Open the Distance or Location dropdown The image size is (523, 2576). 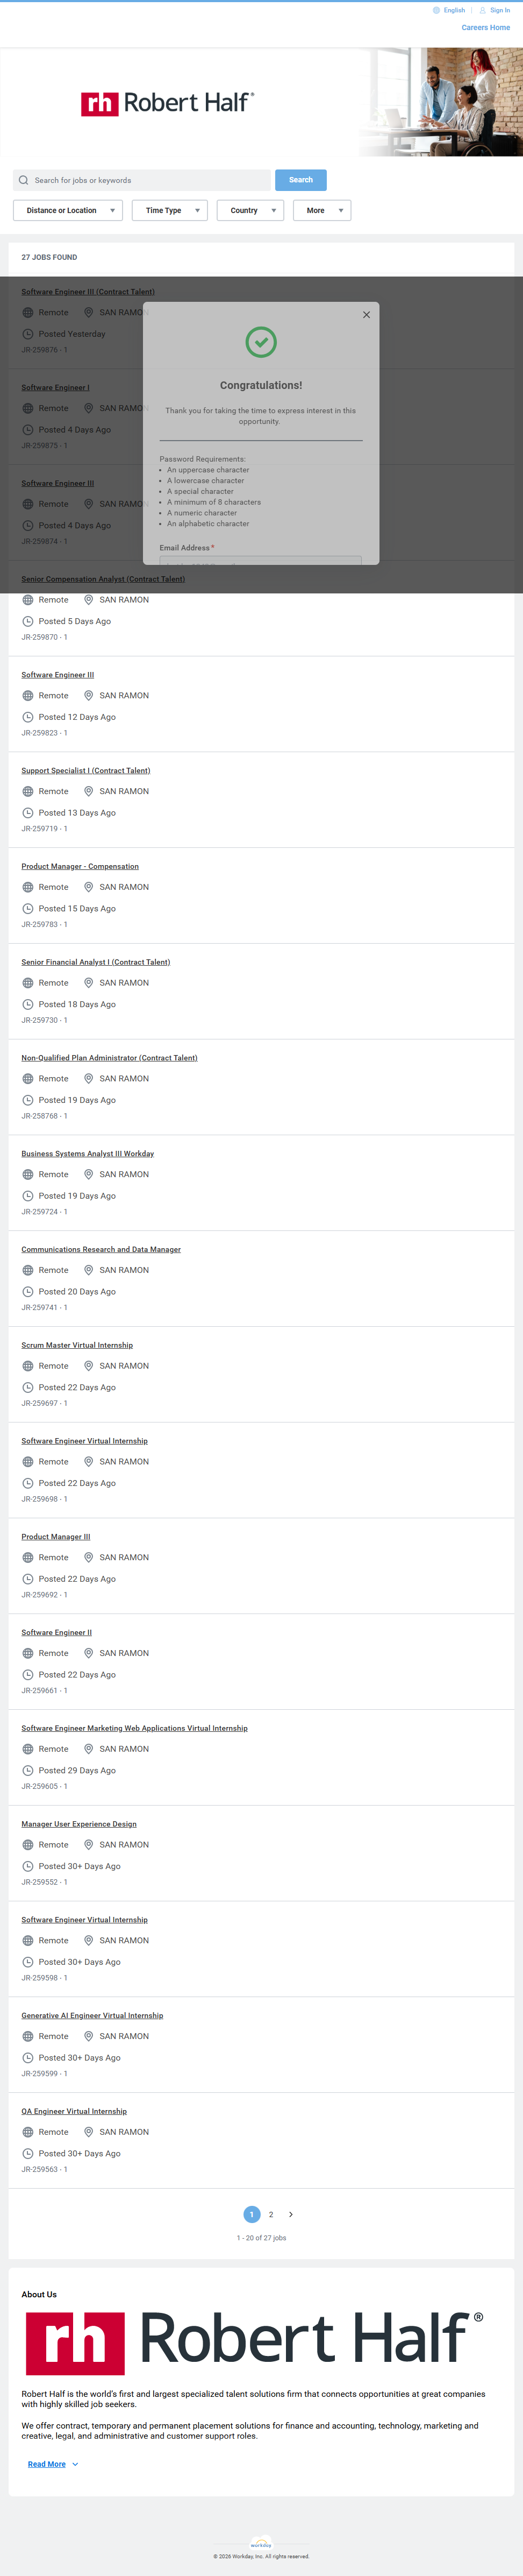68,211
